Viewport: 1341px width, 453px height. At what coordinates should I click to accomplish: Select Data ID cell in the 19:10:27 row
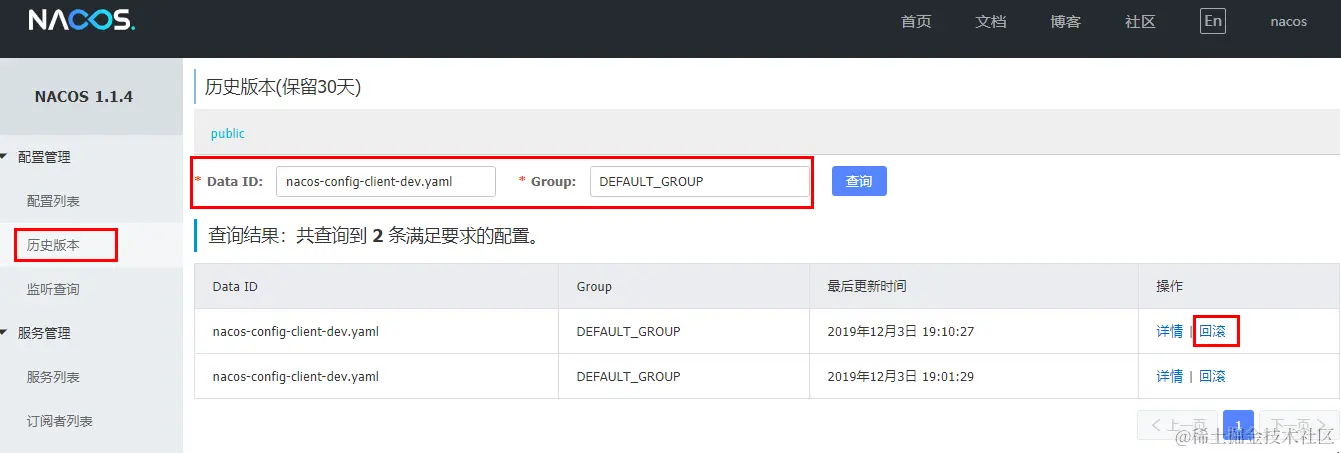point(376,331)
